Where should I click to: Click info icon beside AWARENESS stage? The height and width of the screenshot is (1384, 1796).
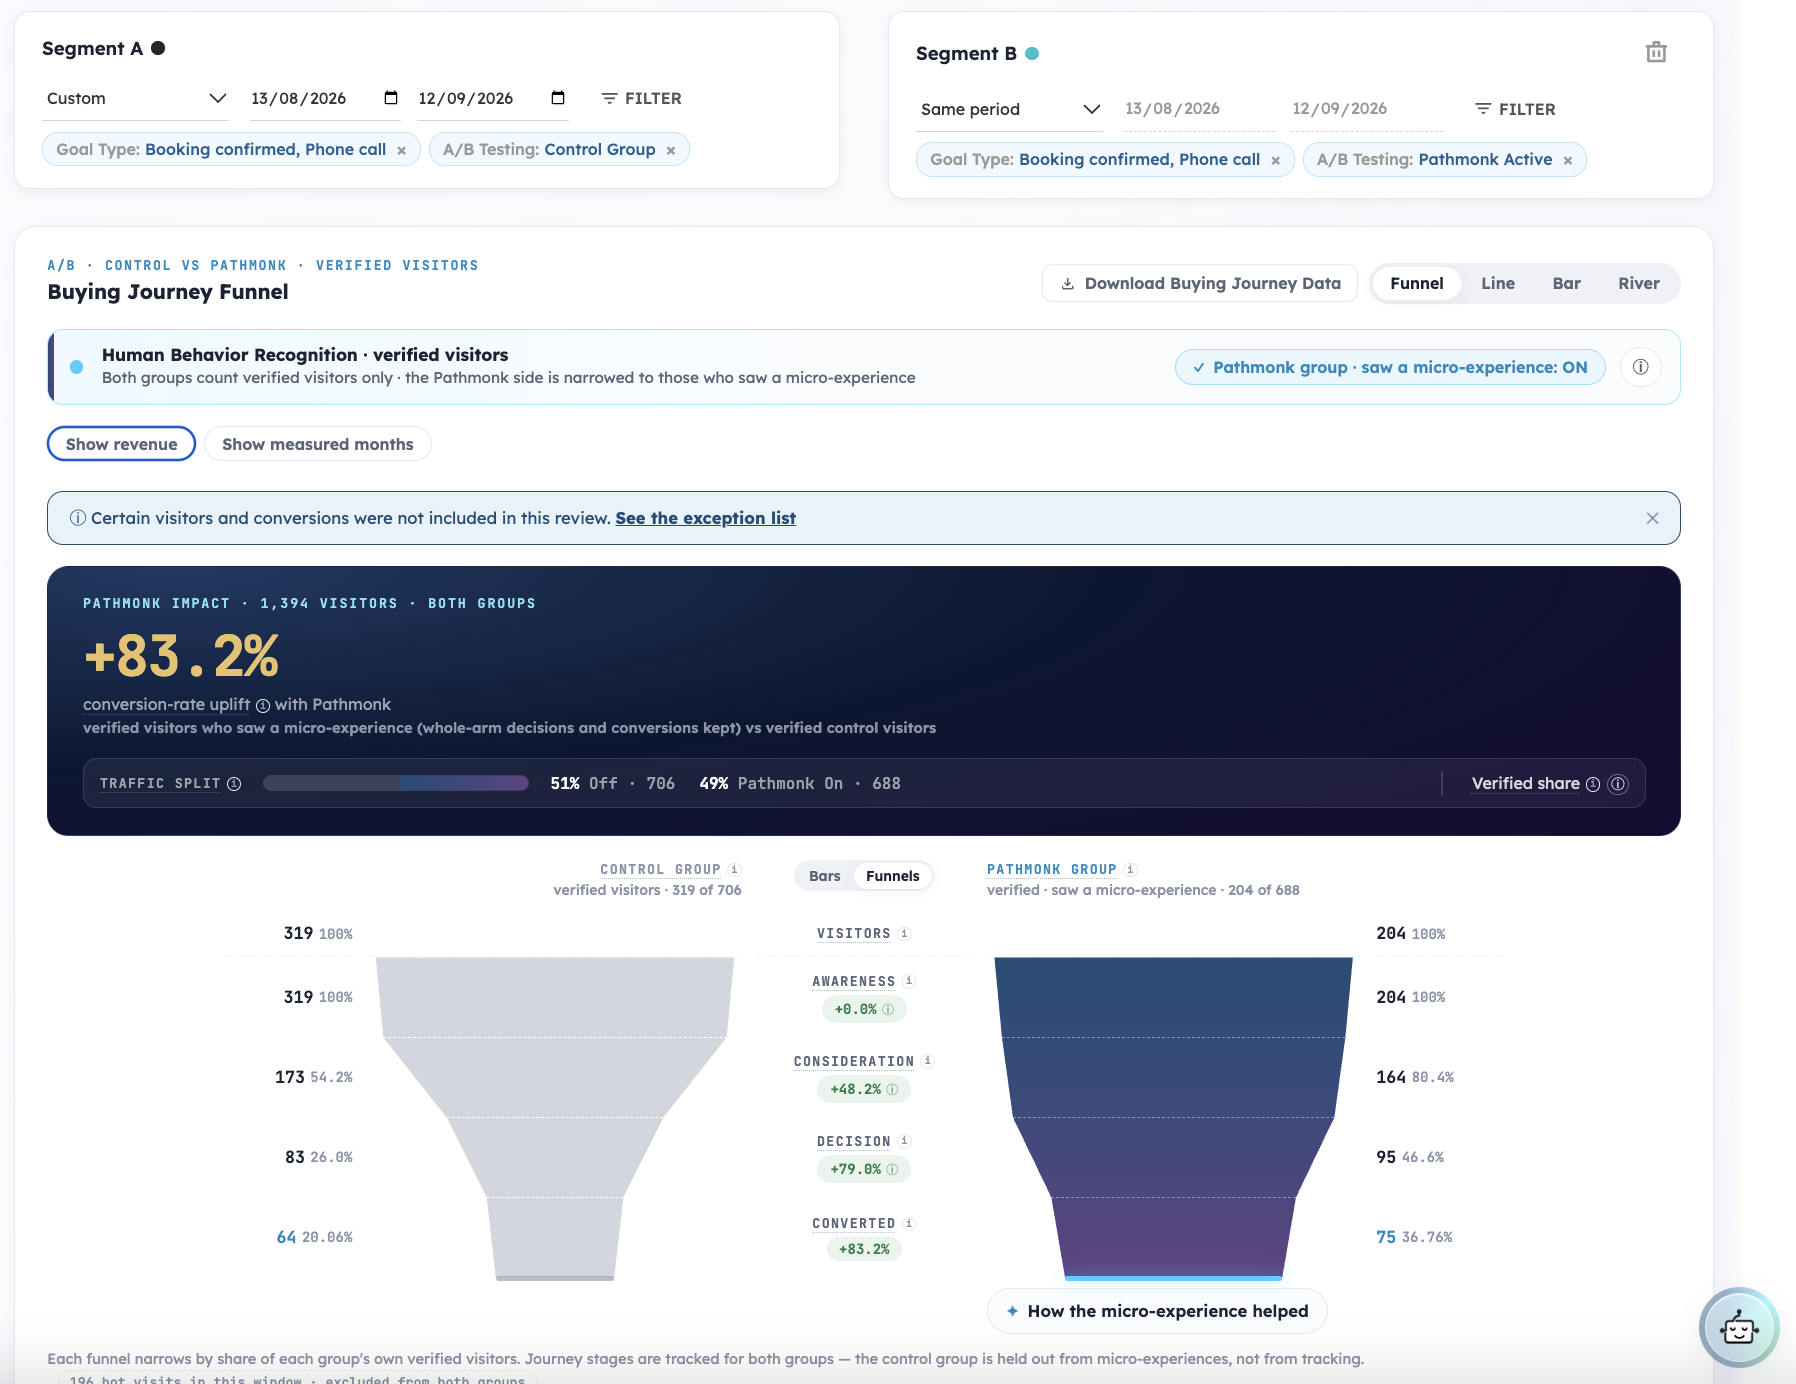click(x=909, y=981)
